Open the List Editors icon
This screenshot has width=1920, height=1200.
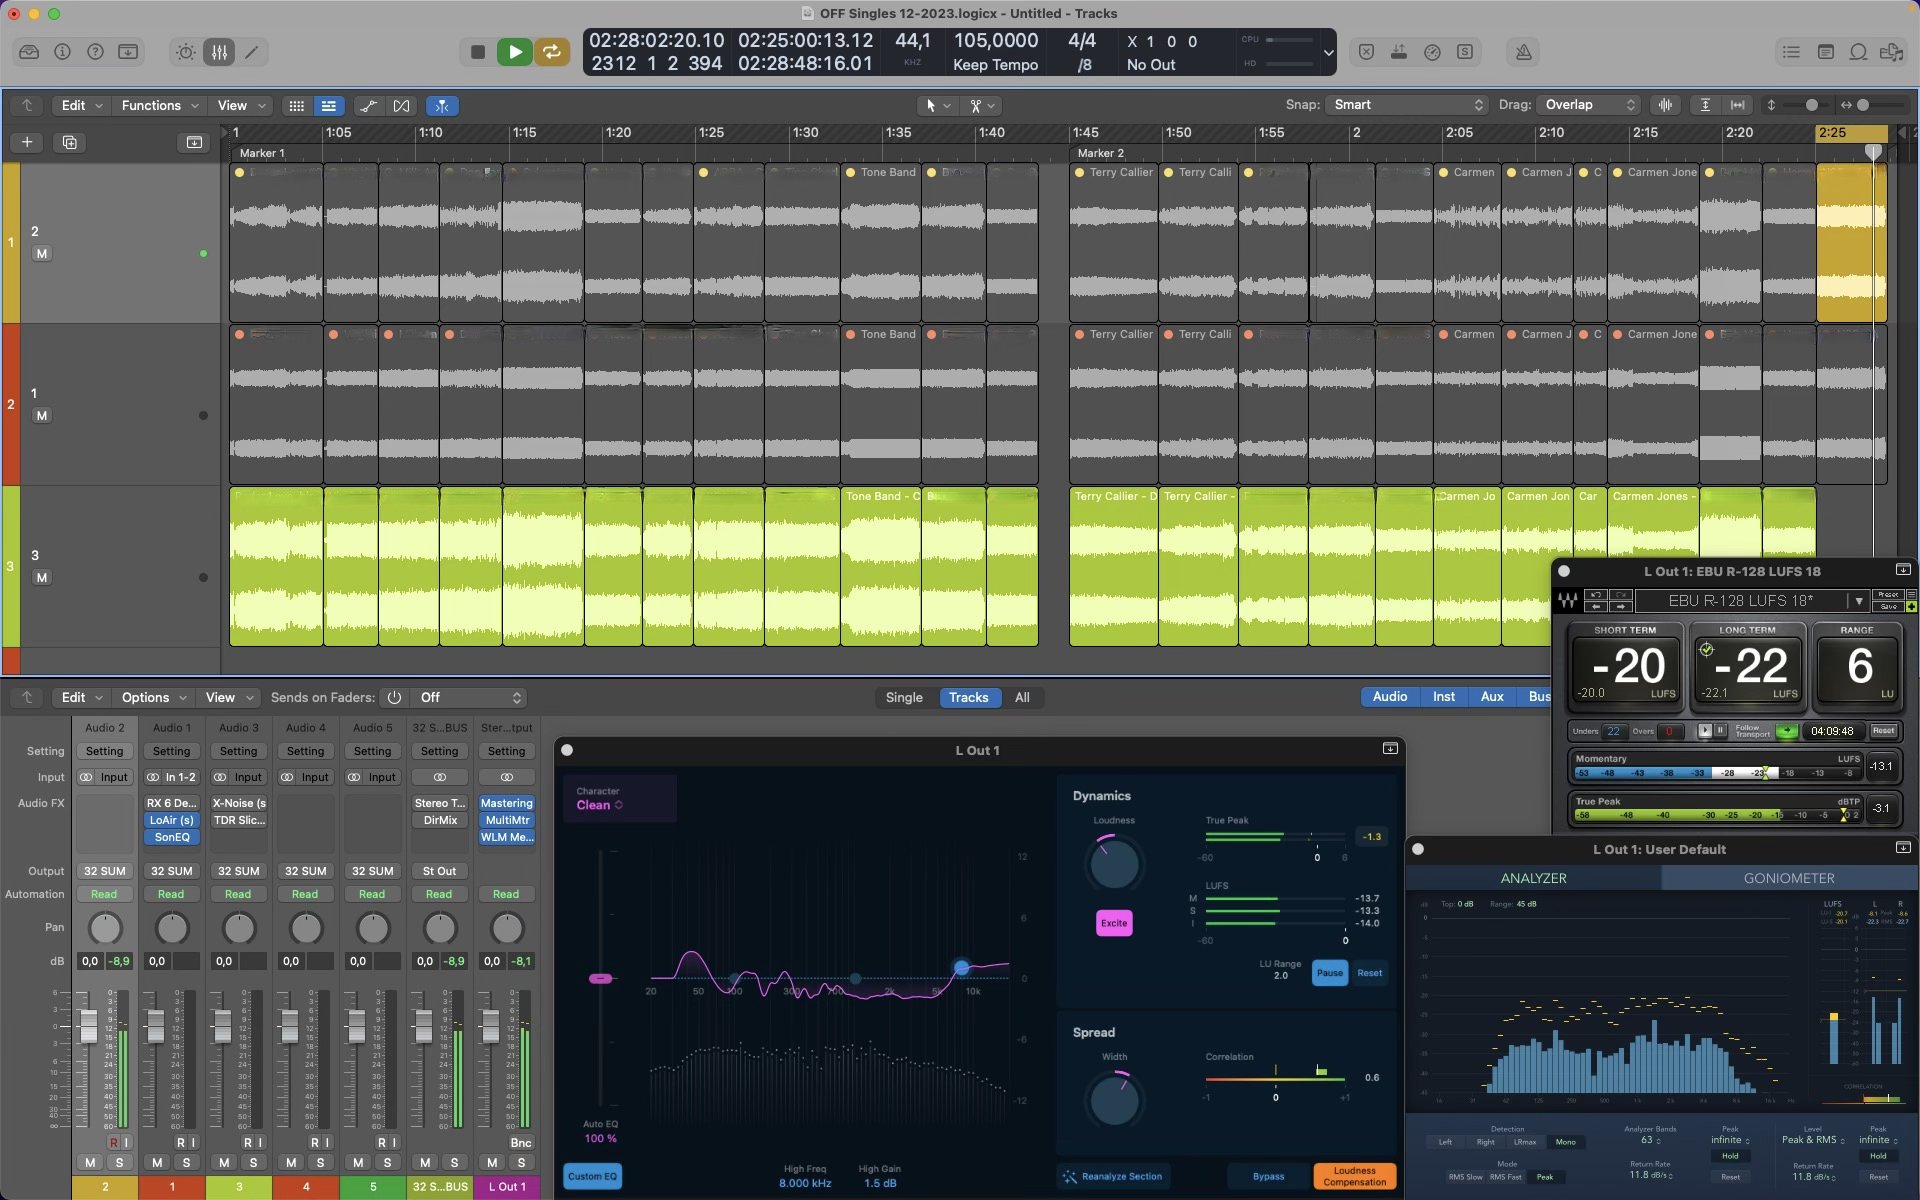point(1791,52)
